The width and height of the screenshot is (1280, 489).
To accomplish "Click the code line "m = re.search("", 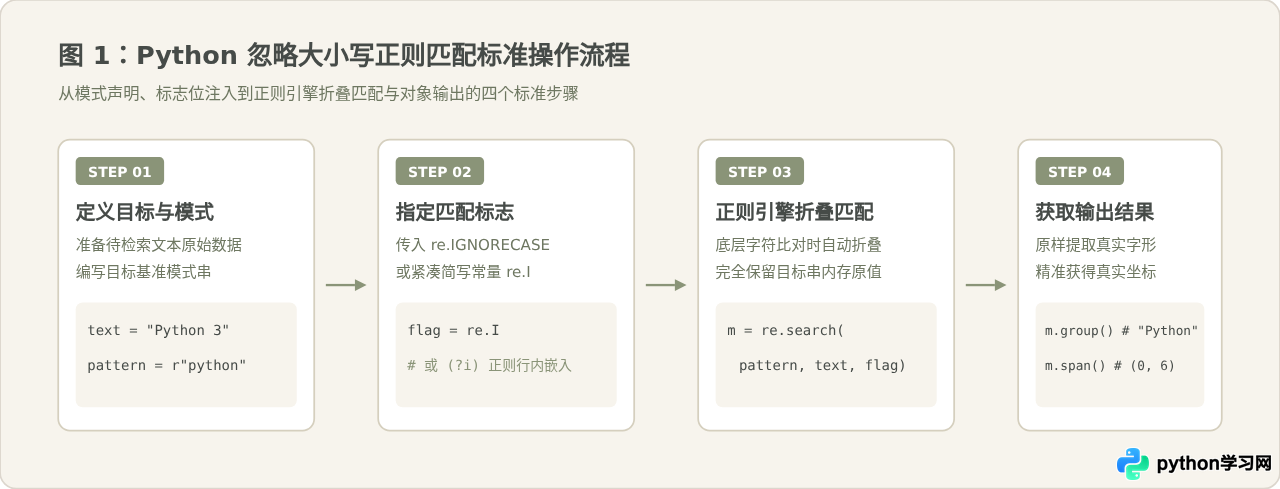I will point(786,330).
